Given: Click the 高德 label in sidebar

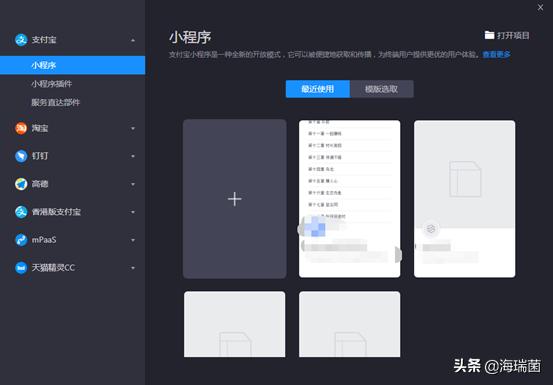Looking at the screenshot, I should pyautogui.click(x=40, y=184).
